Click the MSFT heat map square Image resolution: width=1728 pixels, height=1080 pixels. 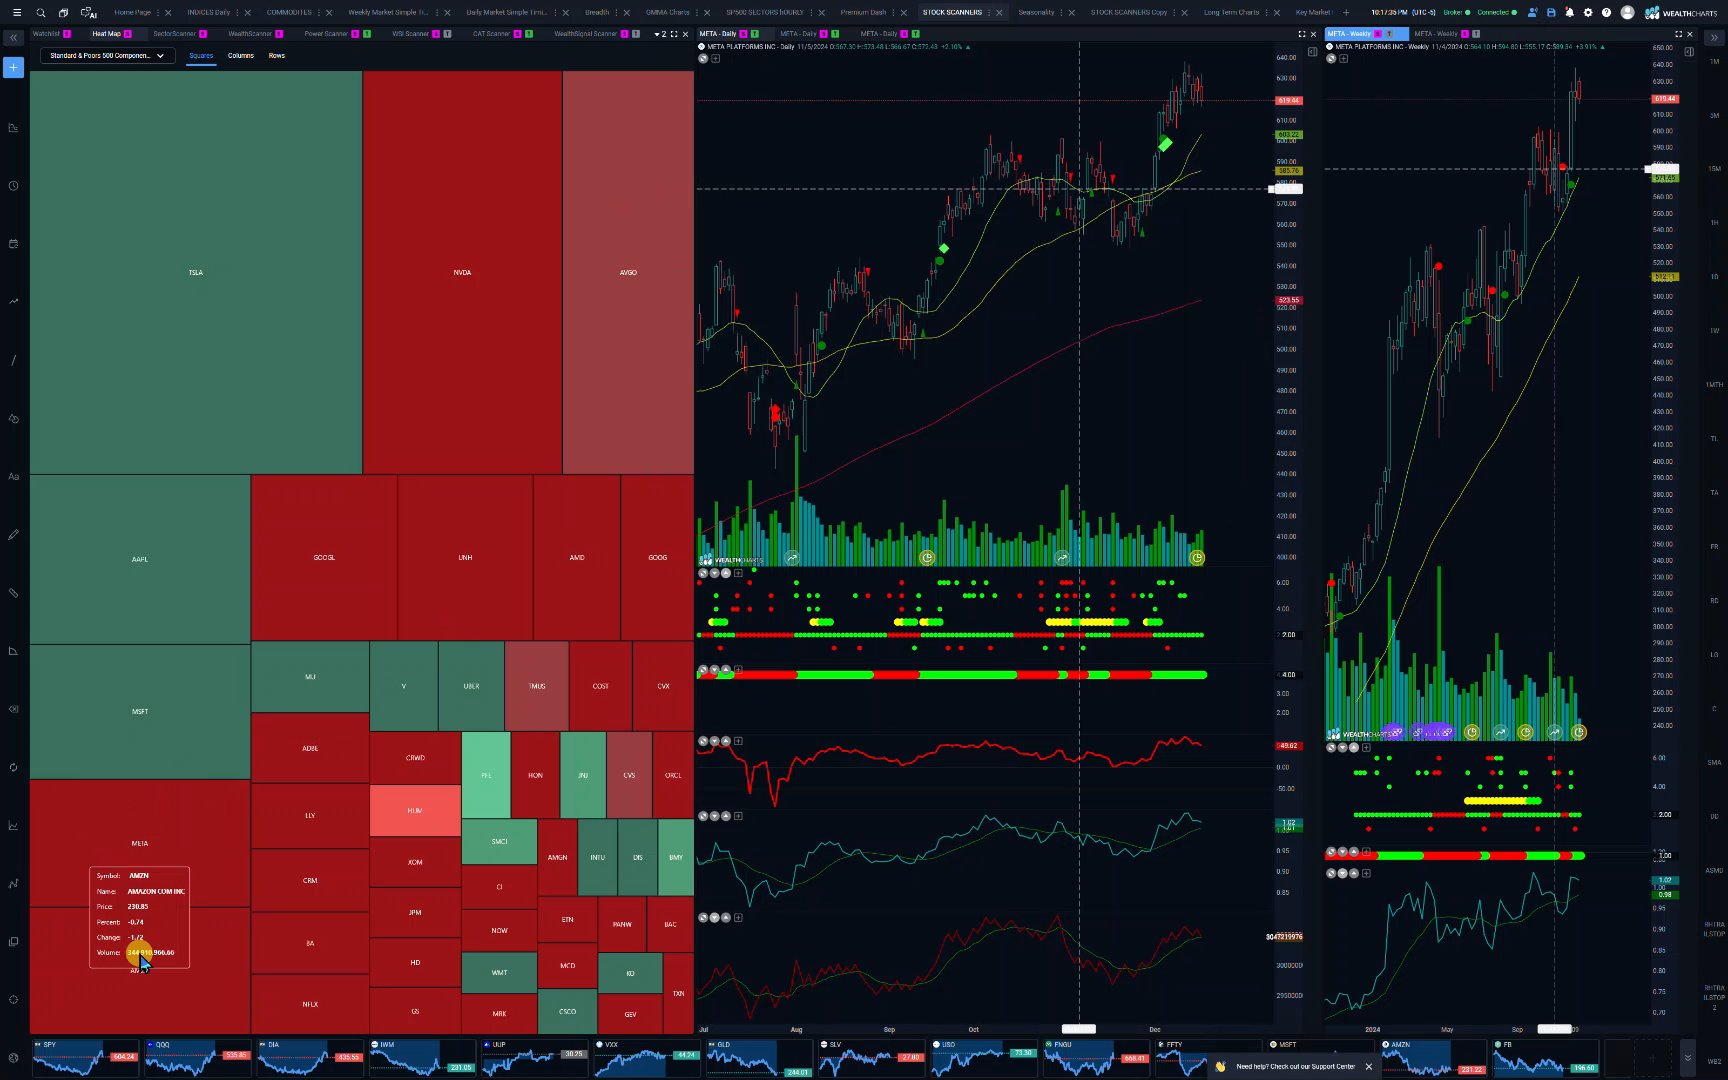140,711
